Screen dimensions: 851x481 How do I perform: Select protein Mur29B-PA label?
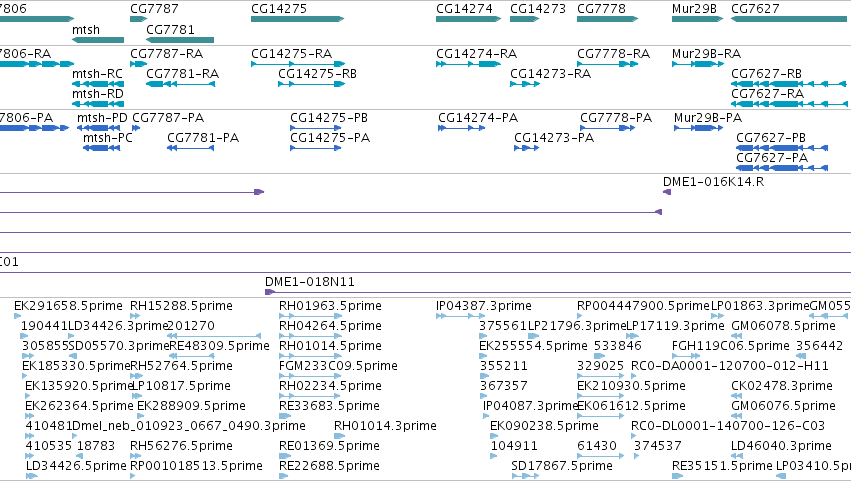(708, 118)
